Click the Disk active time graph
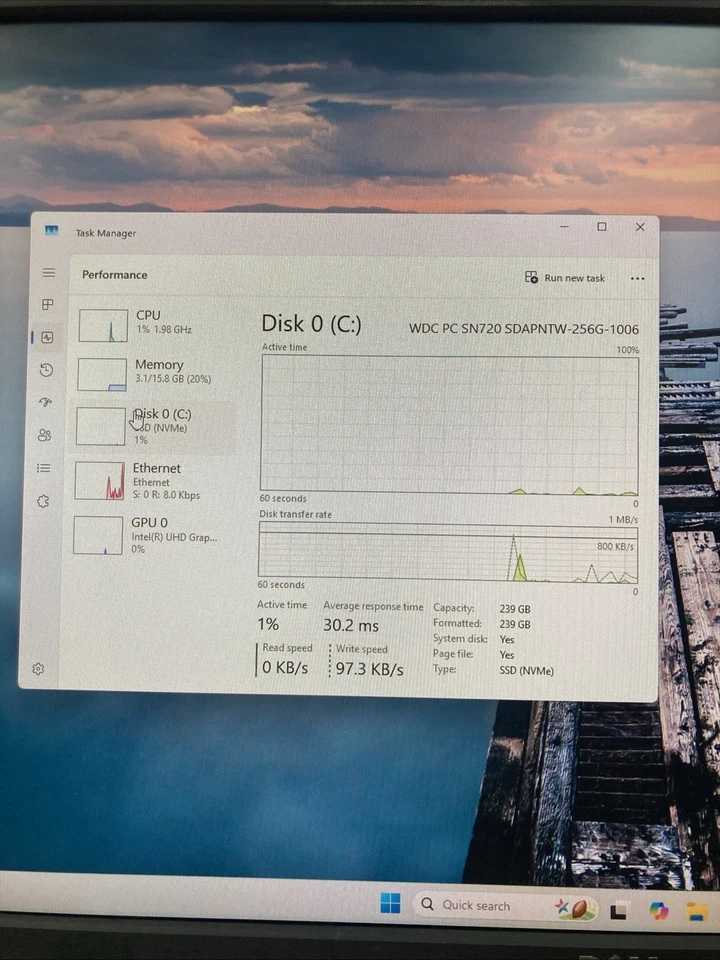 click(449, 425)
